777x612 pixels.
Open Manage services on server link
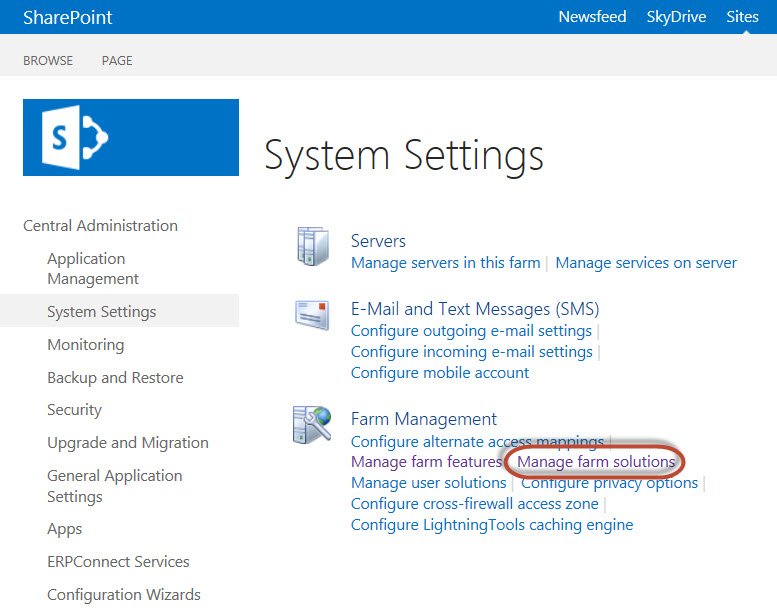[x=646, y=263]
